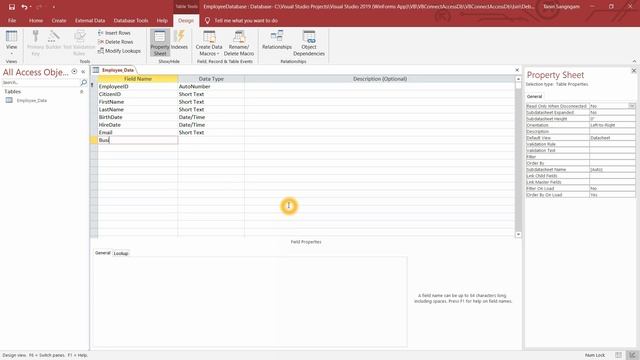The height and width of the screenshot is (360, 640).
Task: Collapse the Tables group in navigation pane
Action: point(82,92)
